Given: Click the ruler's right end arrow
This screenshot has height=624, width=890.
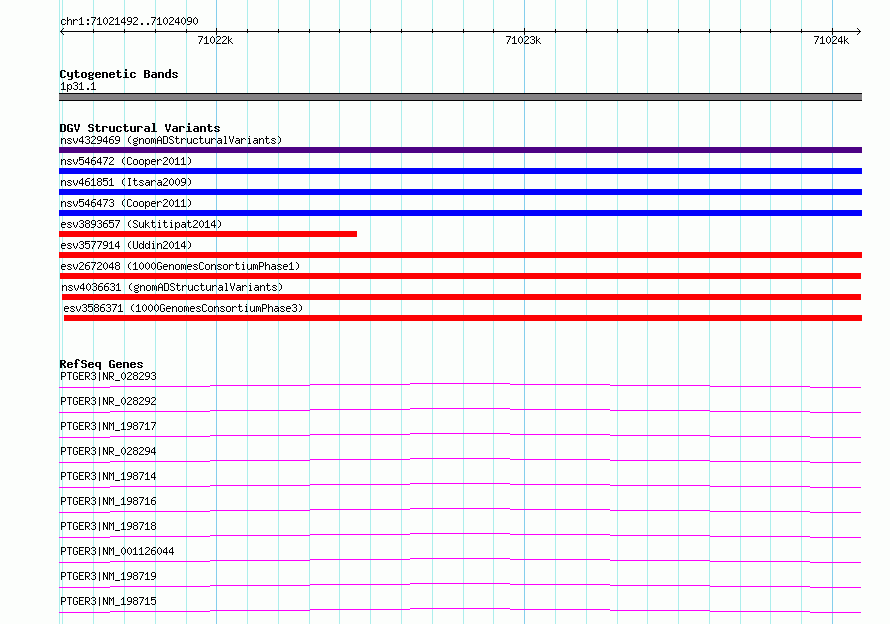Looking at the screenshot, I should (859, 31).
